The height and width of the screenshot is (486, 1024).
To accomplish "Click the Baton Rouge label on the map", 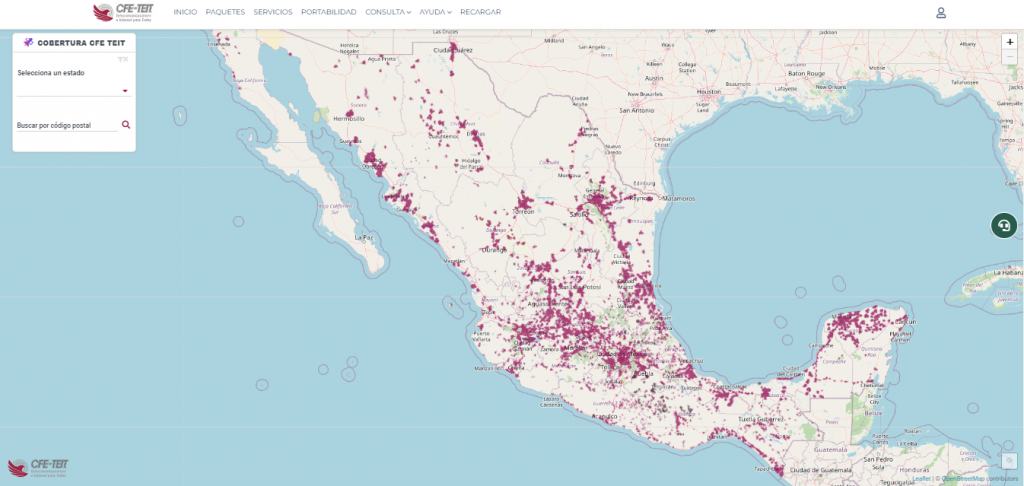I will (807, 73).
